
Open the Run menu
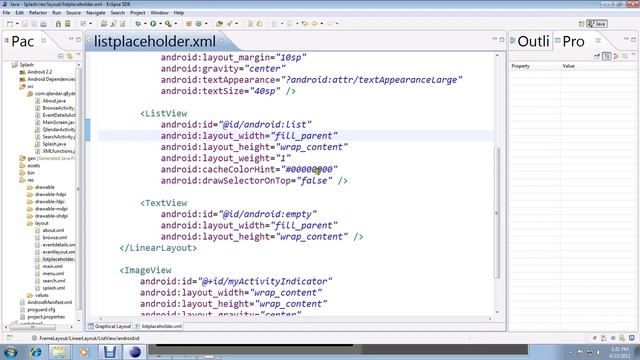[56, 13]
